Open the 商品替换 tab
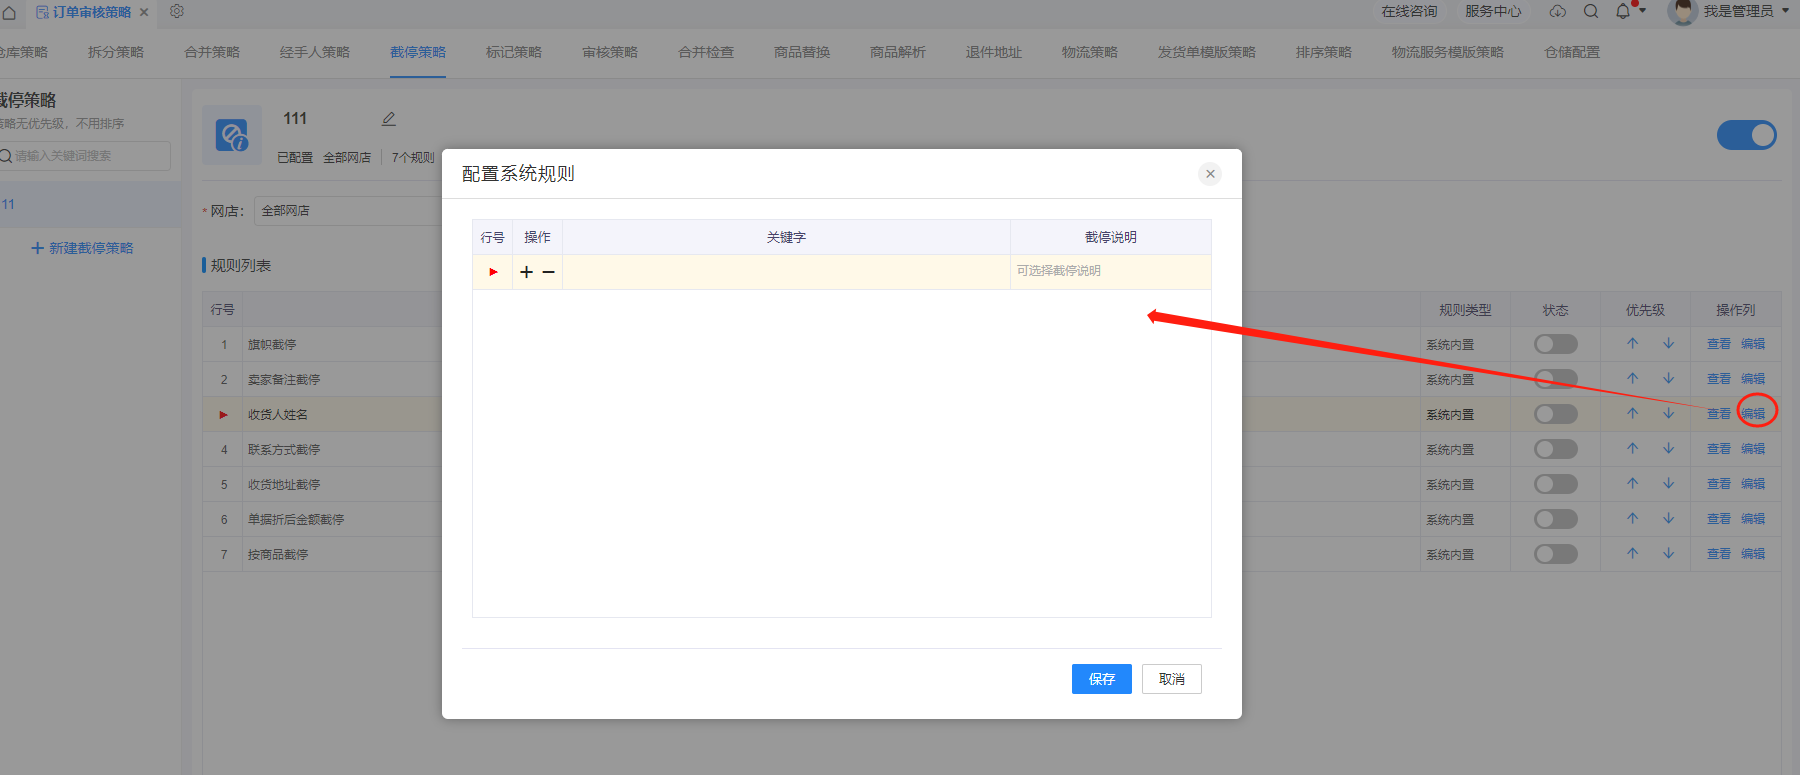 (x=802, y=52)
